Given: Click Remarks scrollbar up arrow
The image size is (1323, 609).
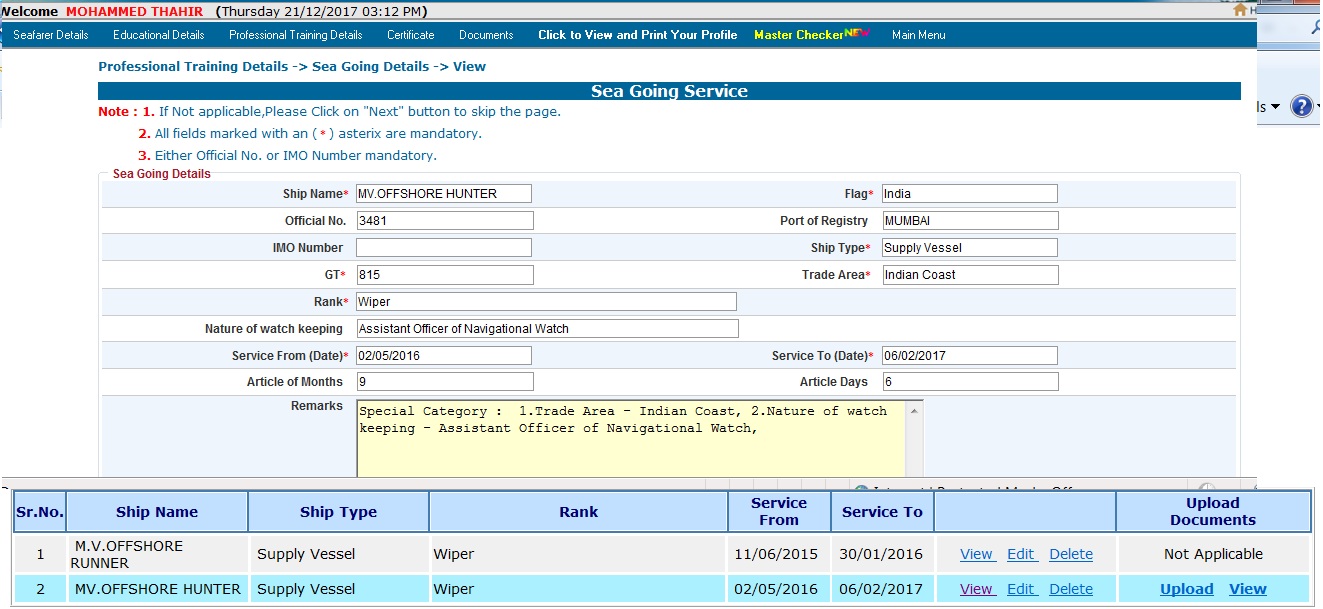Looking at the screenshot, I should (x=914, y=410).
